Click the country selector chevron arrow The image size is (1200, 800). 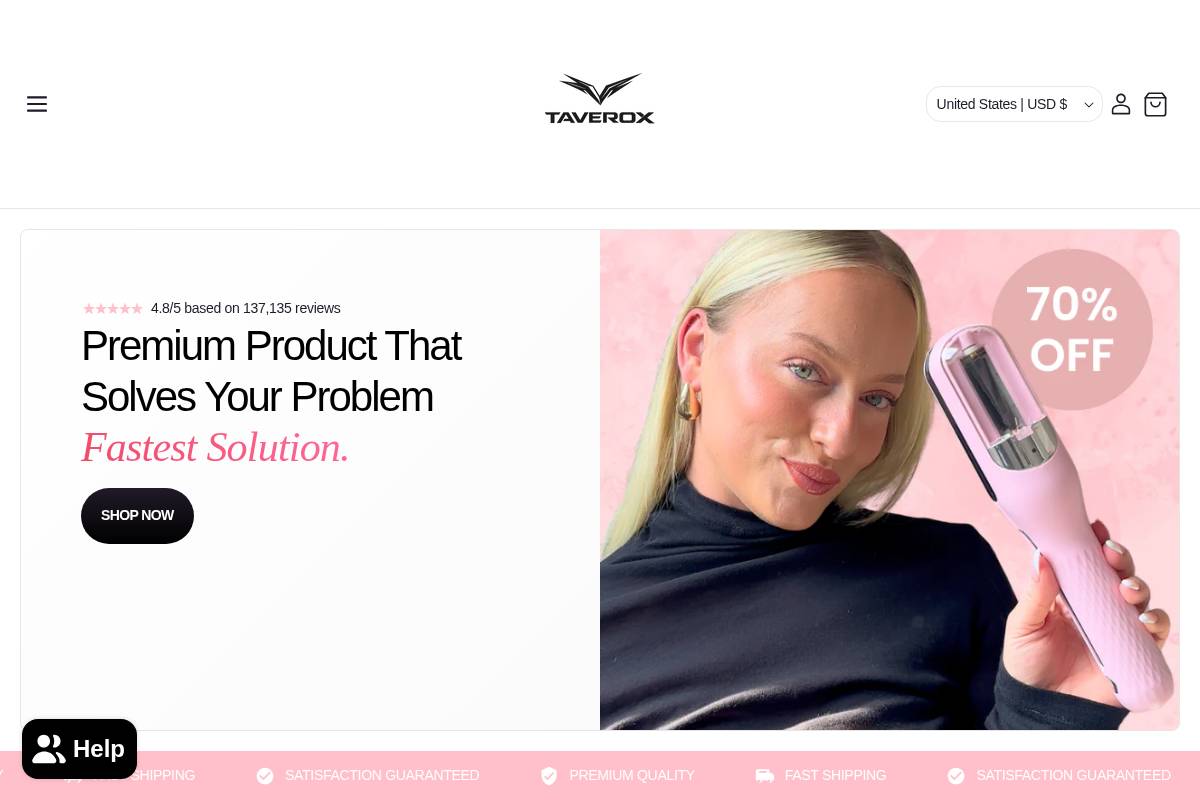1089,105
